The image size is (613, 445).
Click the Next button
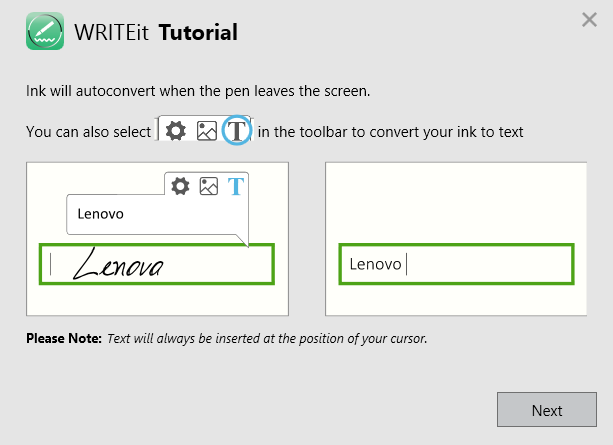[547, 410]
